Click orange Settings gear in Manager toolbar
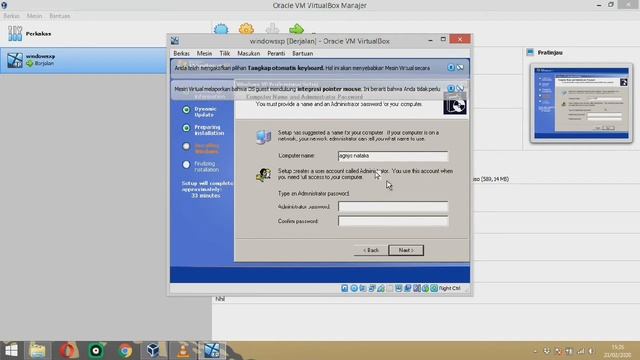This screenshot has height=360, width=640. click(x=246, y=29)
